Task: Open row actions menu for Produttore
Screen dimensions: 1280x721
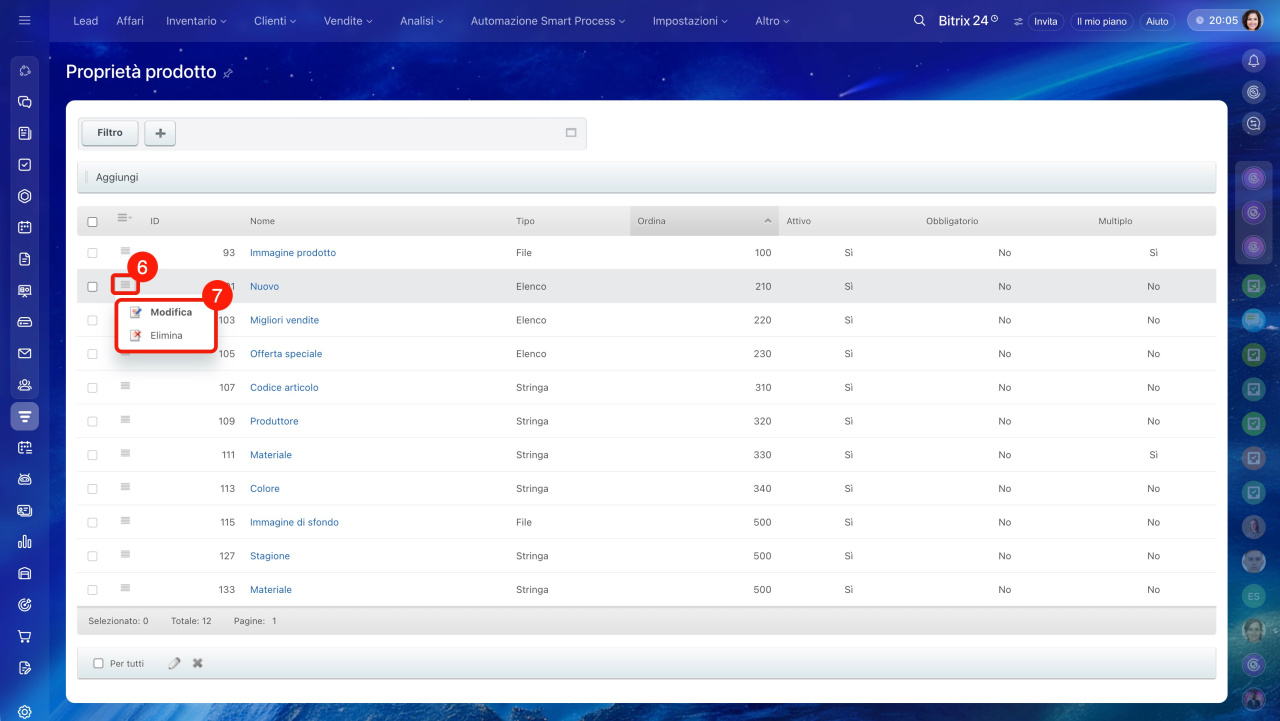Action: pyautogui.click(x=125, y=420)
